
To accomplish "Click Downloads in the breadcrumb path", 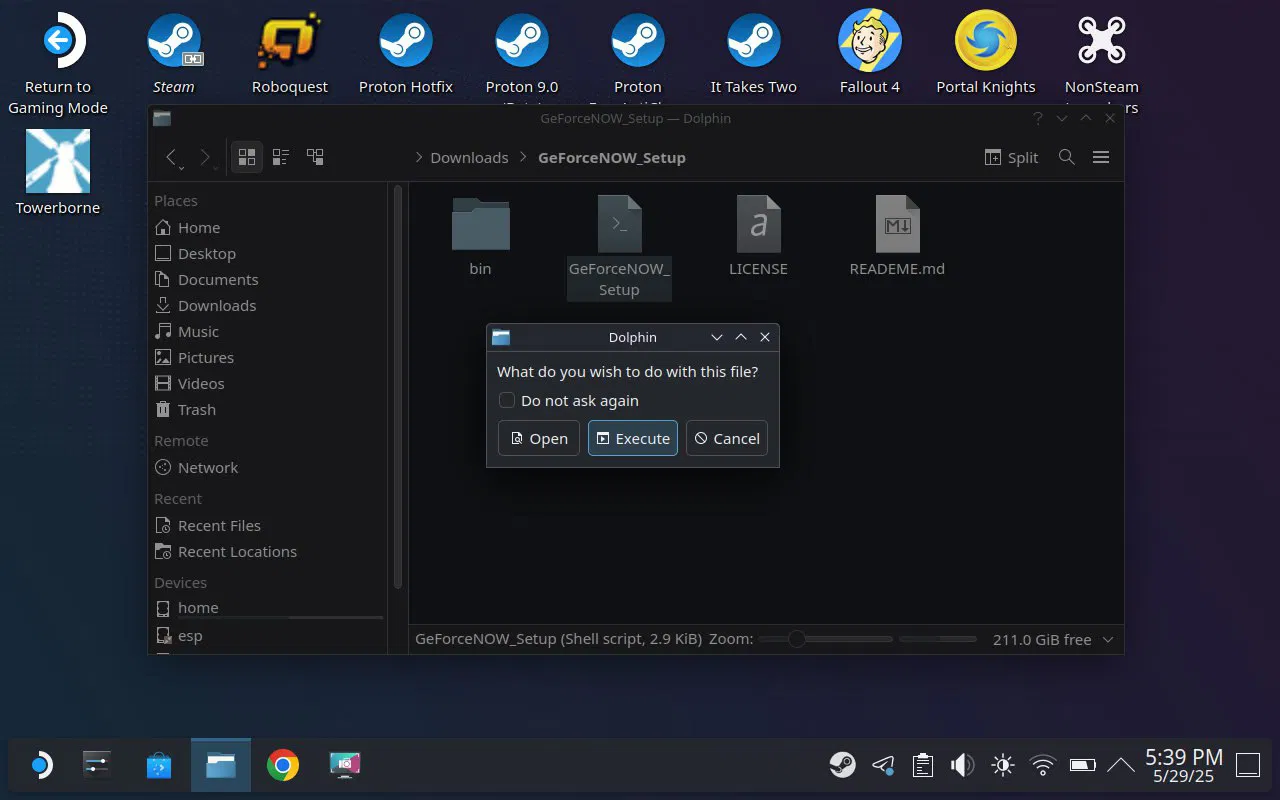I will click(x=469, y=158).
